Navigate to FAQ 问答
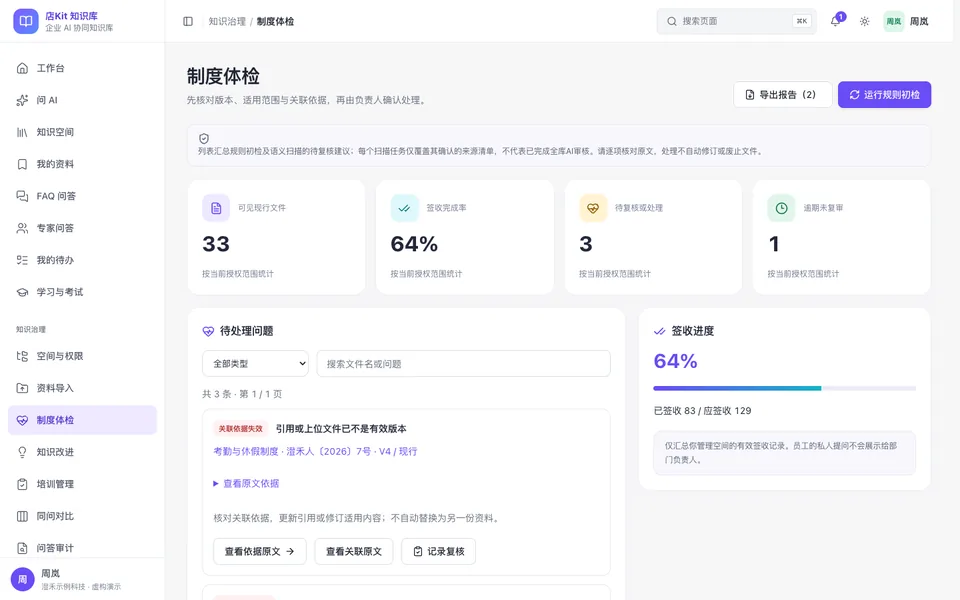Screen dimensions: 960x600 (82, 196)
